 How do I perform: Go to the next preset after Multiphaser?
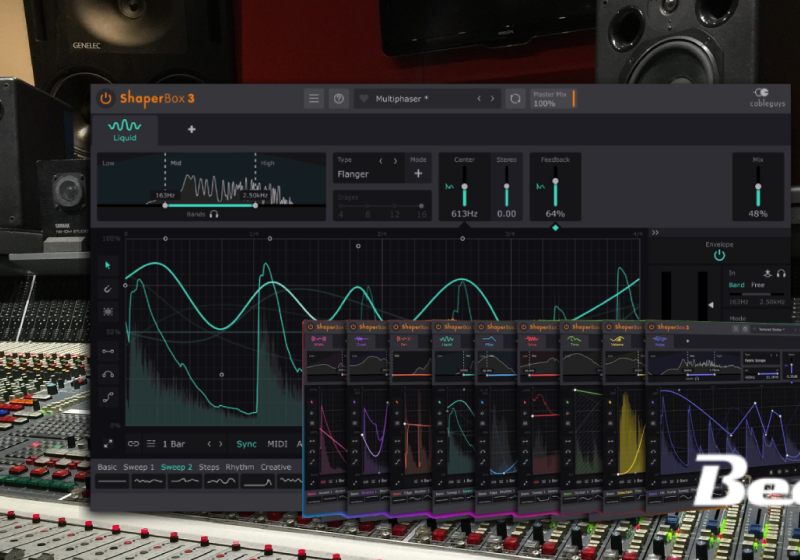(x=493, y=99)
